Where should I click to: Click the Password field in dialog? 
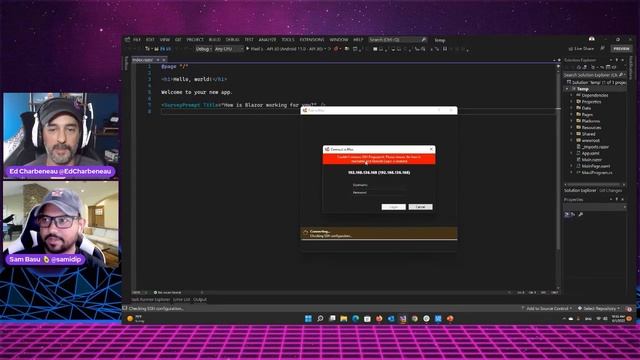388,193
